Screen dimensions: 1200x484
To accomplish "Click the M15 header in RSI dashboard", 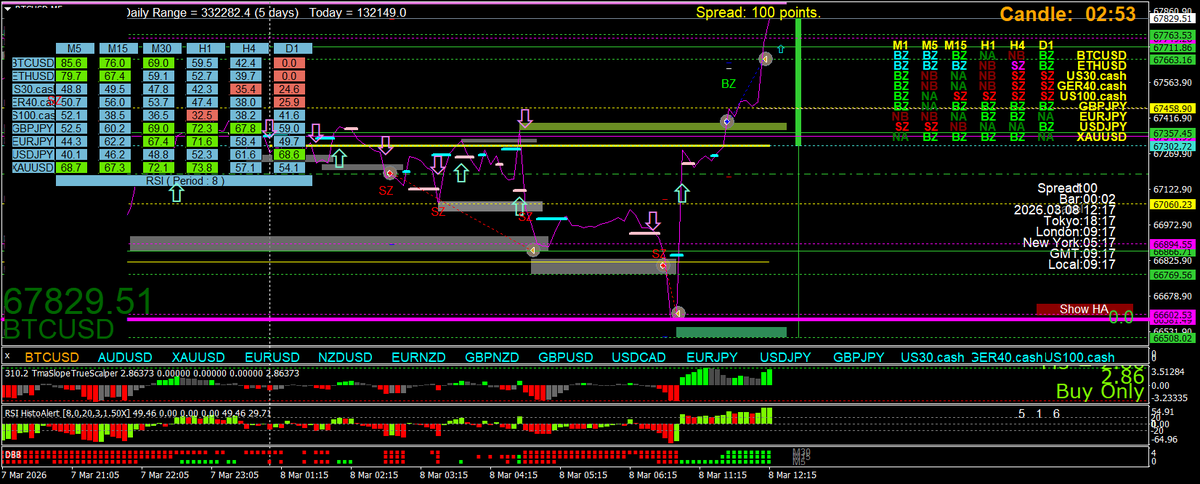I will click(x=117, y=48).
